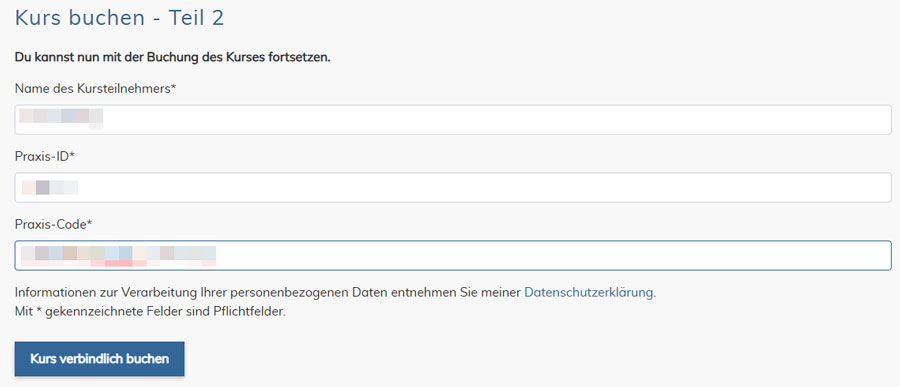The width and height of the screenshot is (900, 387).
Task: Click the blurred participant name value
Action: click(61, 117)
